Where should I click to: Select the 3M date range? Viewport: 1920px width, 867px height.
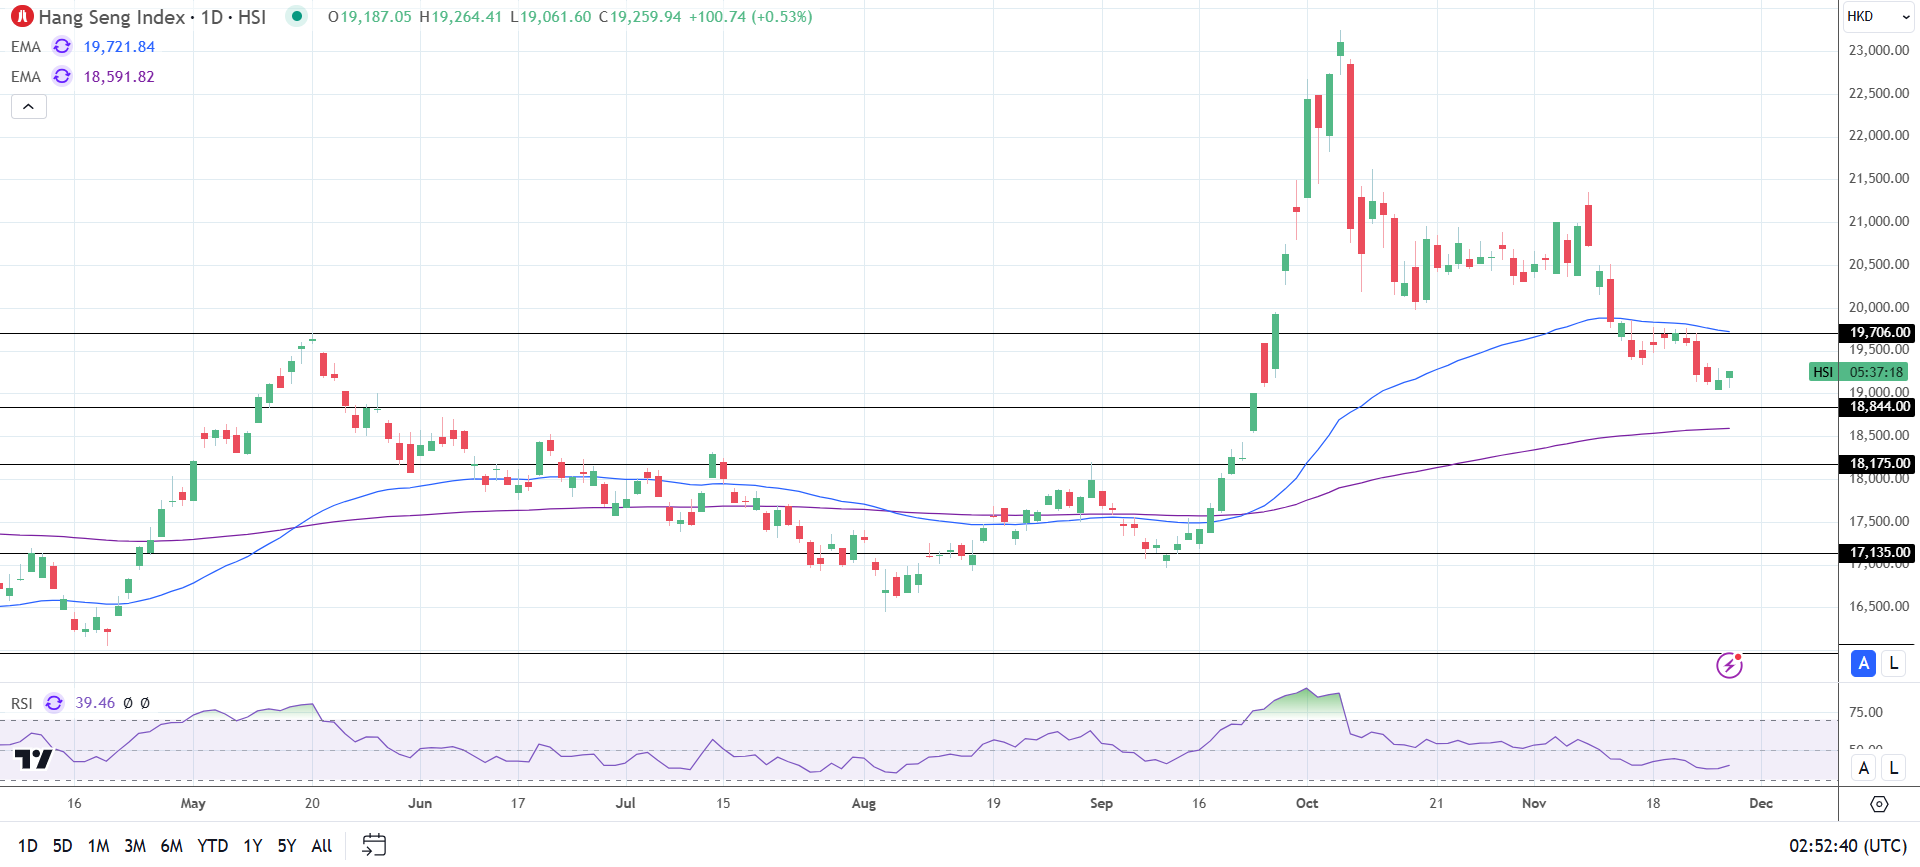point(135,846)
